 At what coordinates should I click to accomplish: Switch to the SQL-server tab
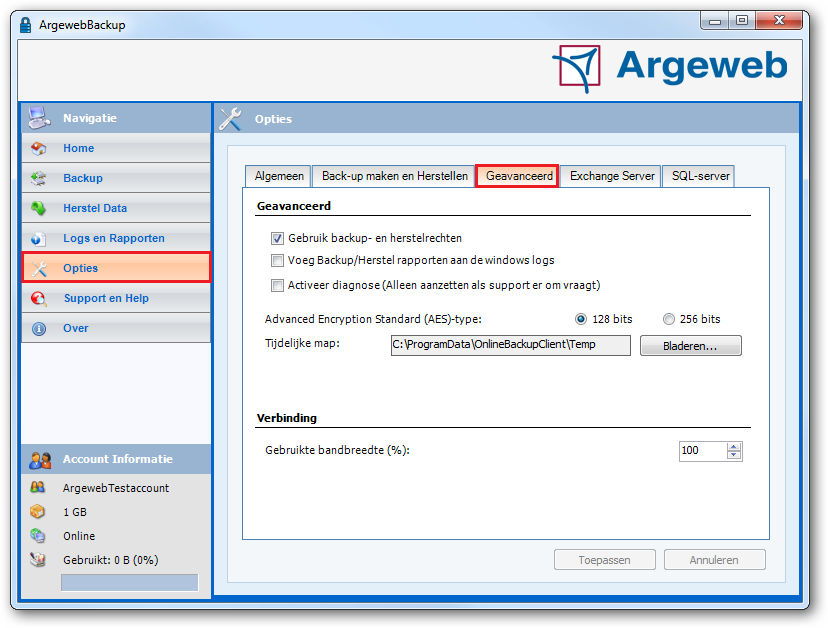[x=700, y=176]
